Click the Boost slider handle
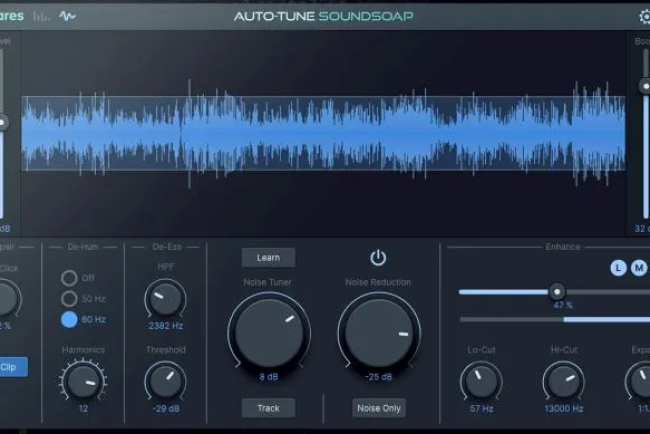The height and width of the screenshot is (434, 650). [x=645, y=86]
